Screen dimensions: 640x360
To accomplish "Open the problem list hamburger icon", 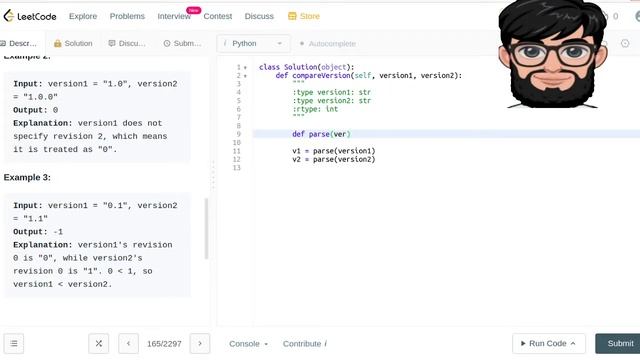I will coord(14,344).
